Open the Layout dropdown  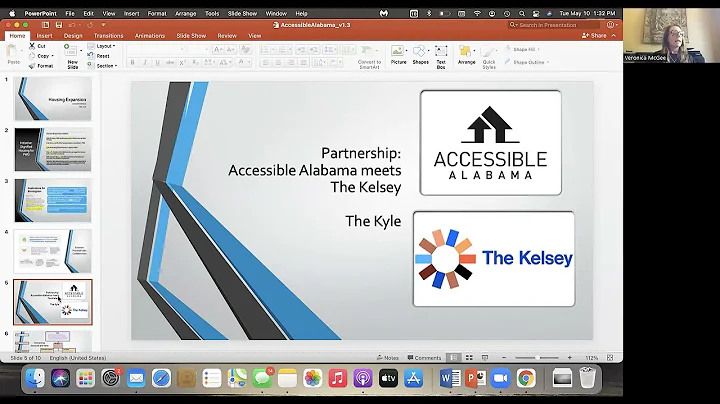point(101,46)
